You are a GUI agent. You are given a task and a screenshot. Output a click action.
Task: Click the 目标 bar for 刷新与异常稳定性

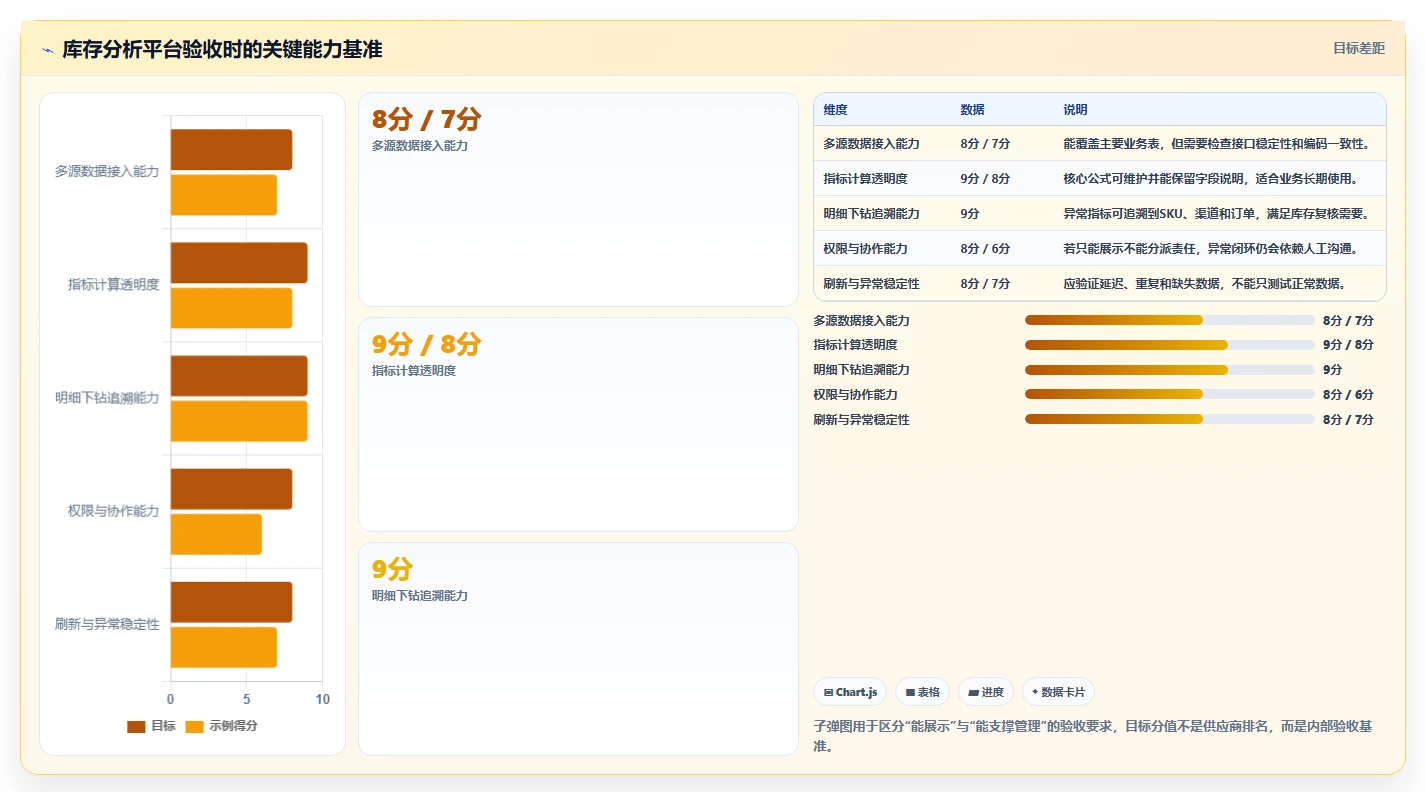pos(231,602)
